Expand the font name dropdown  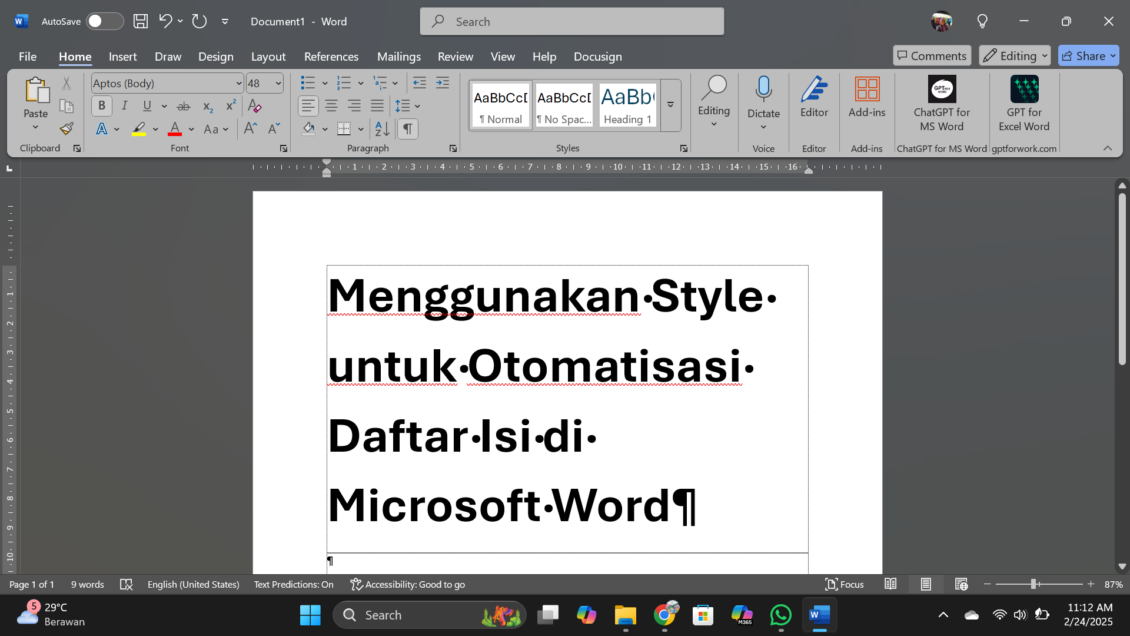[238, 84]
